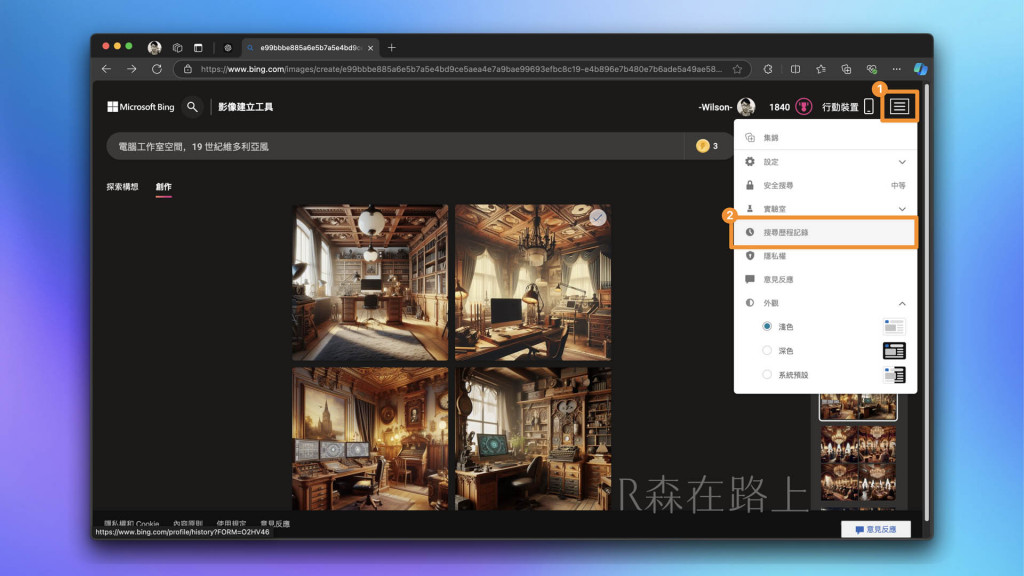Open the chandelier study image
The image size is (1024, 576).
click(533, 282)
